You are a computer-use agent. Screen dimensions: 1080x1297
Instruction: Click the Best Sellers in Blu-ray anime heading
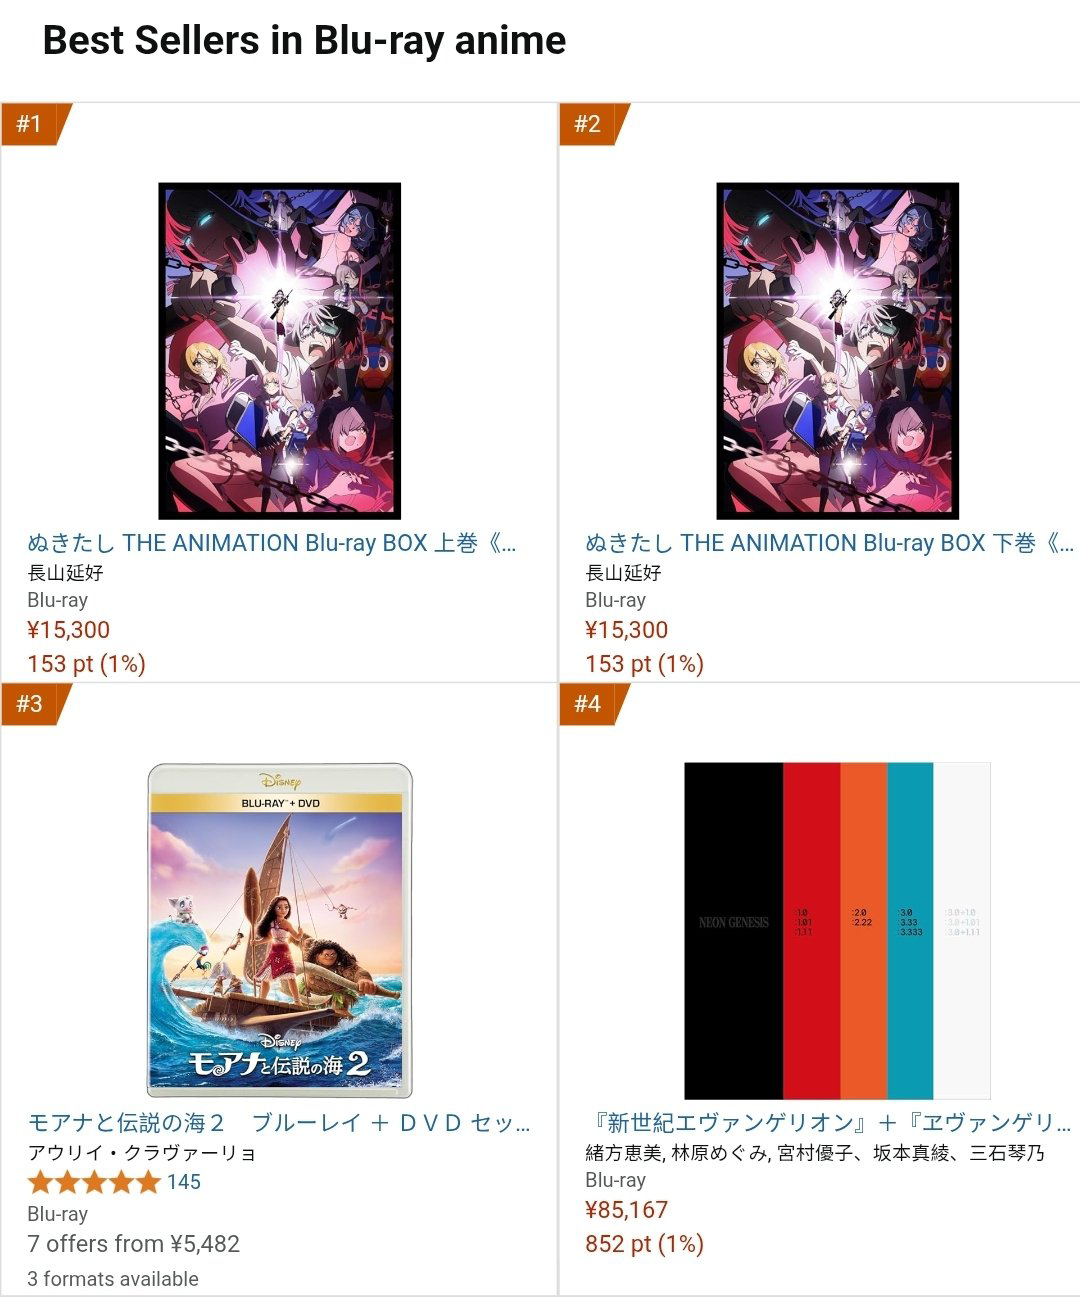coord(305,41)
